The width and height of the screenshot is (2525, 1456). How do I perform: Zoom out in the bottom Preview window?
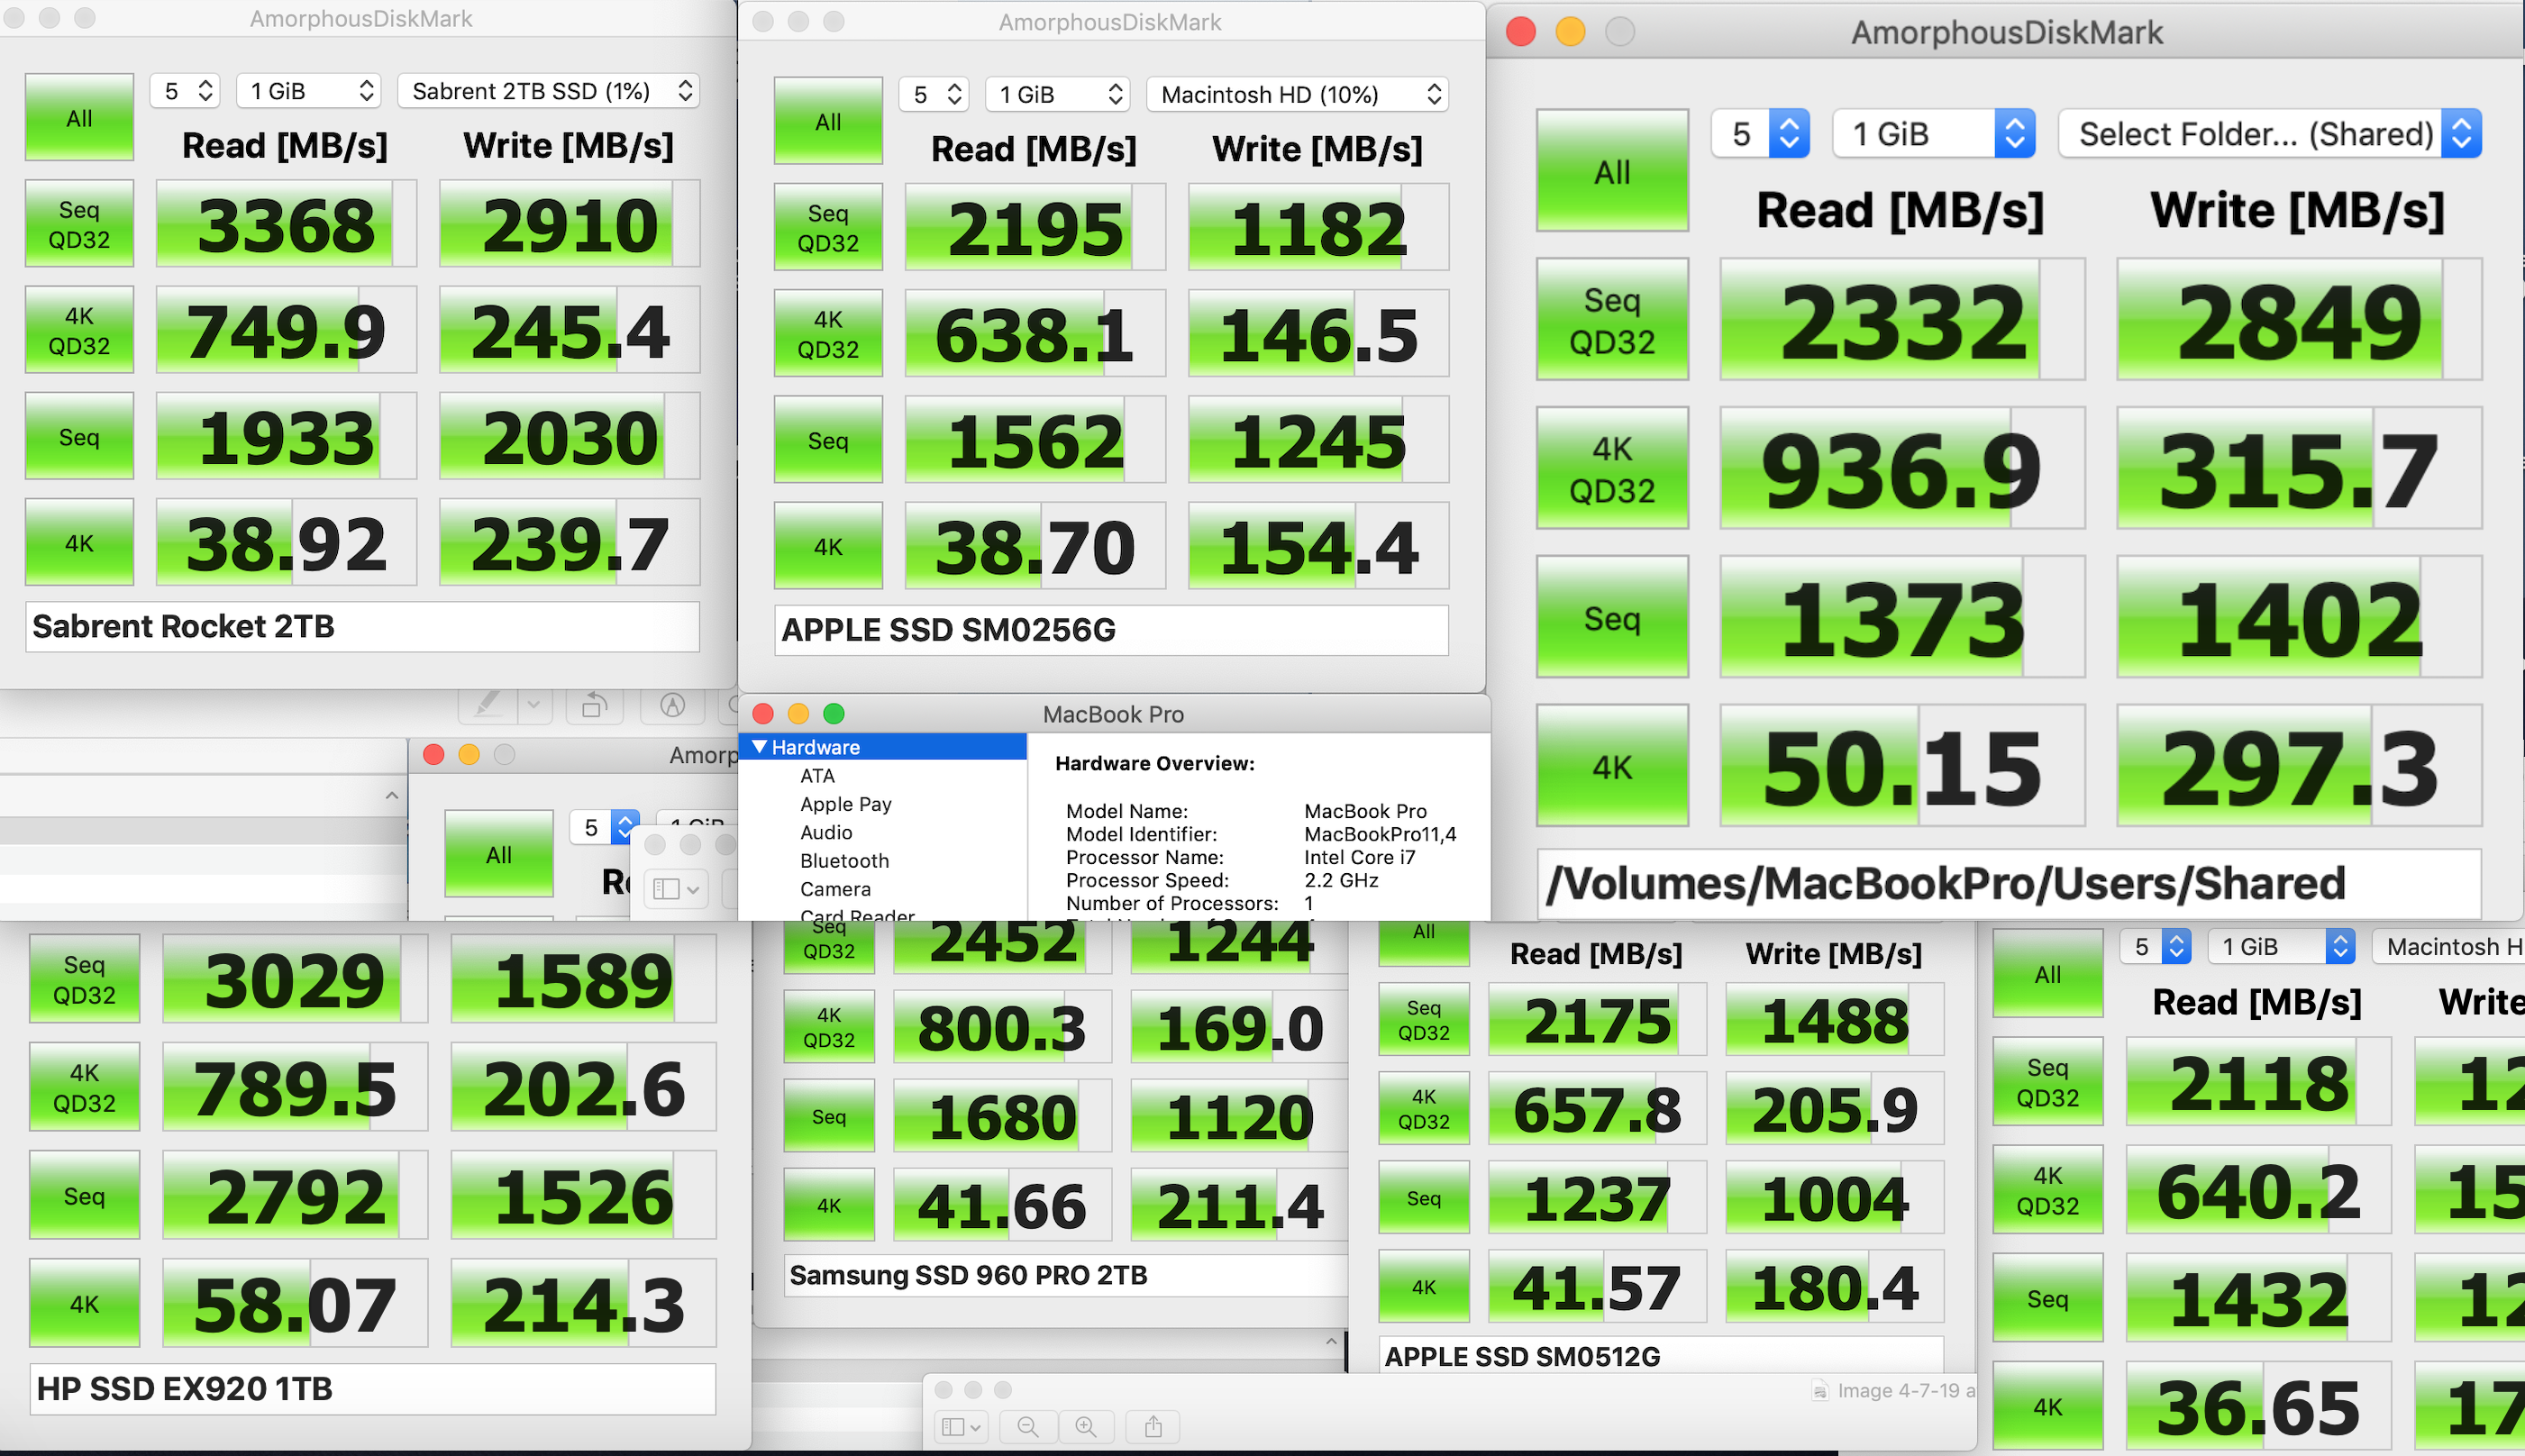point(1027,1427)
